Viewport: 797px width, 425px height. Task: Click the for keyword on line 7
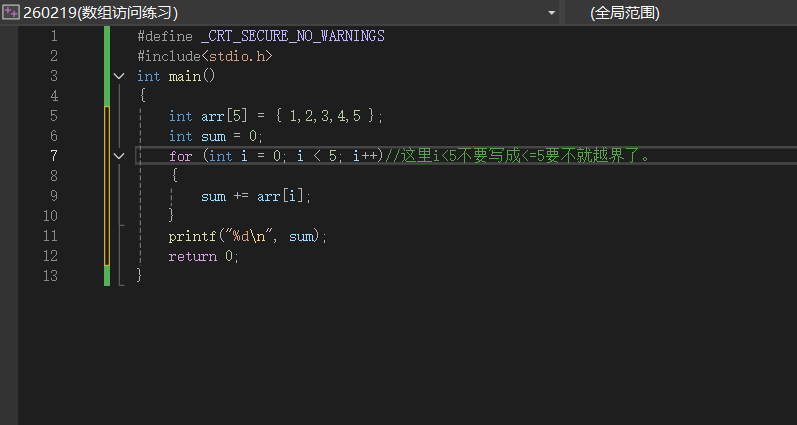[x=180, y=156]
